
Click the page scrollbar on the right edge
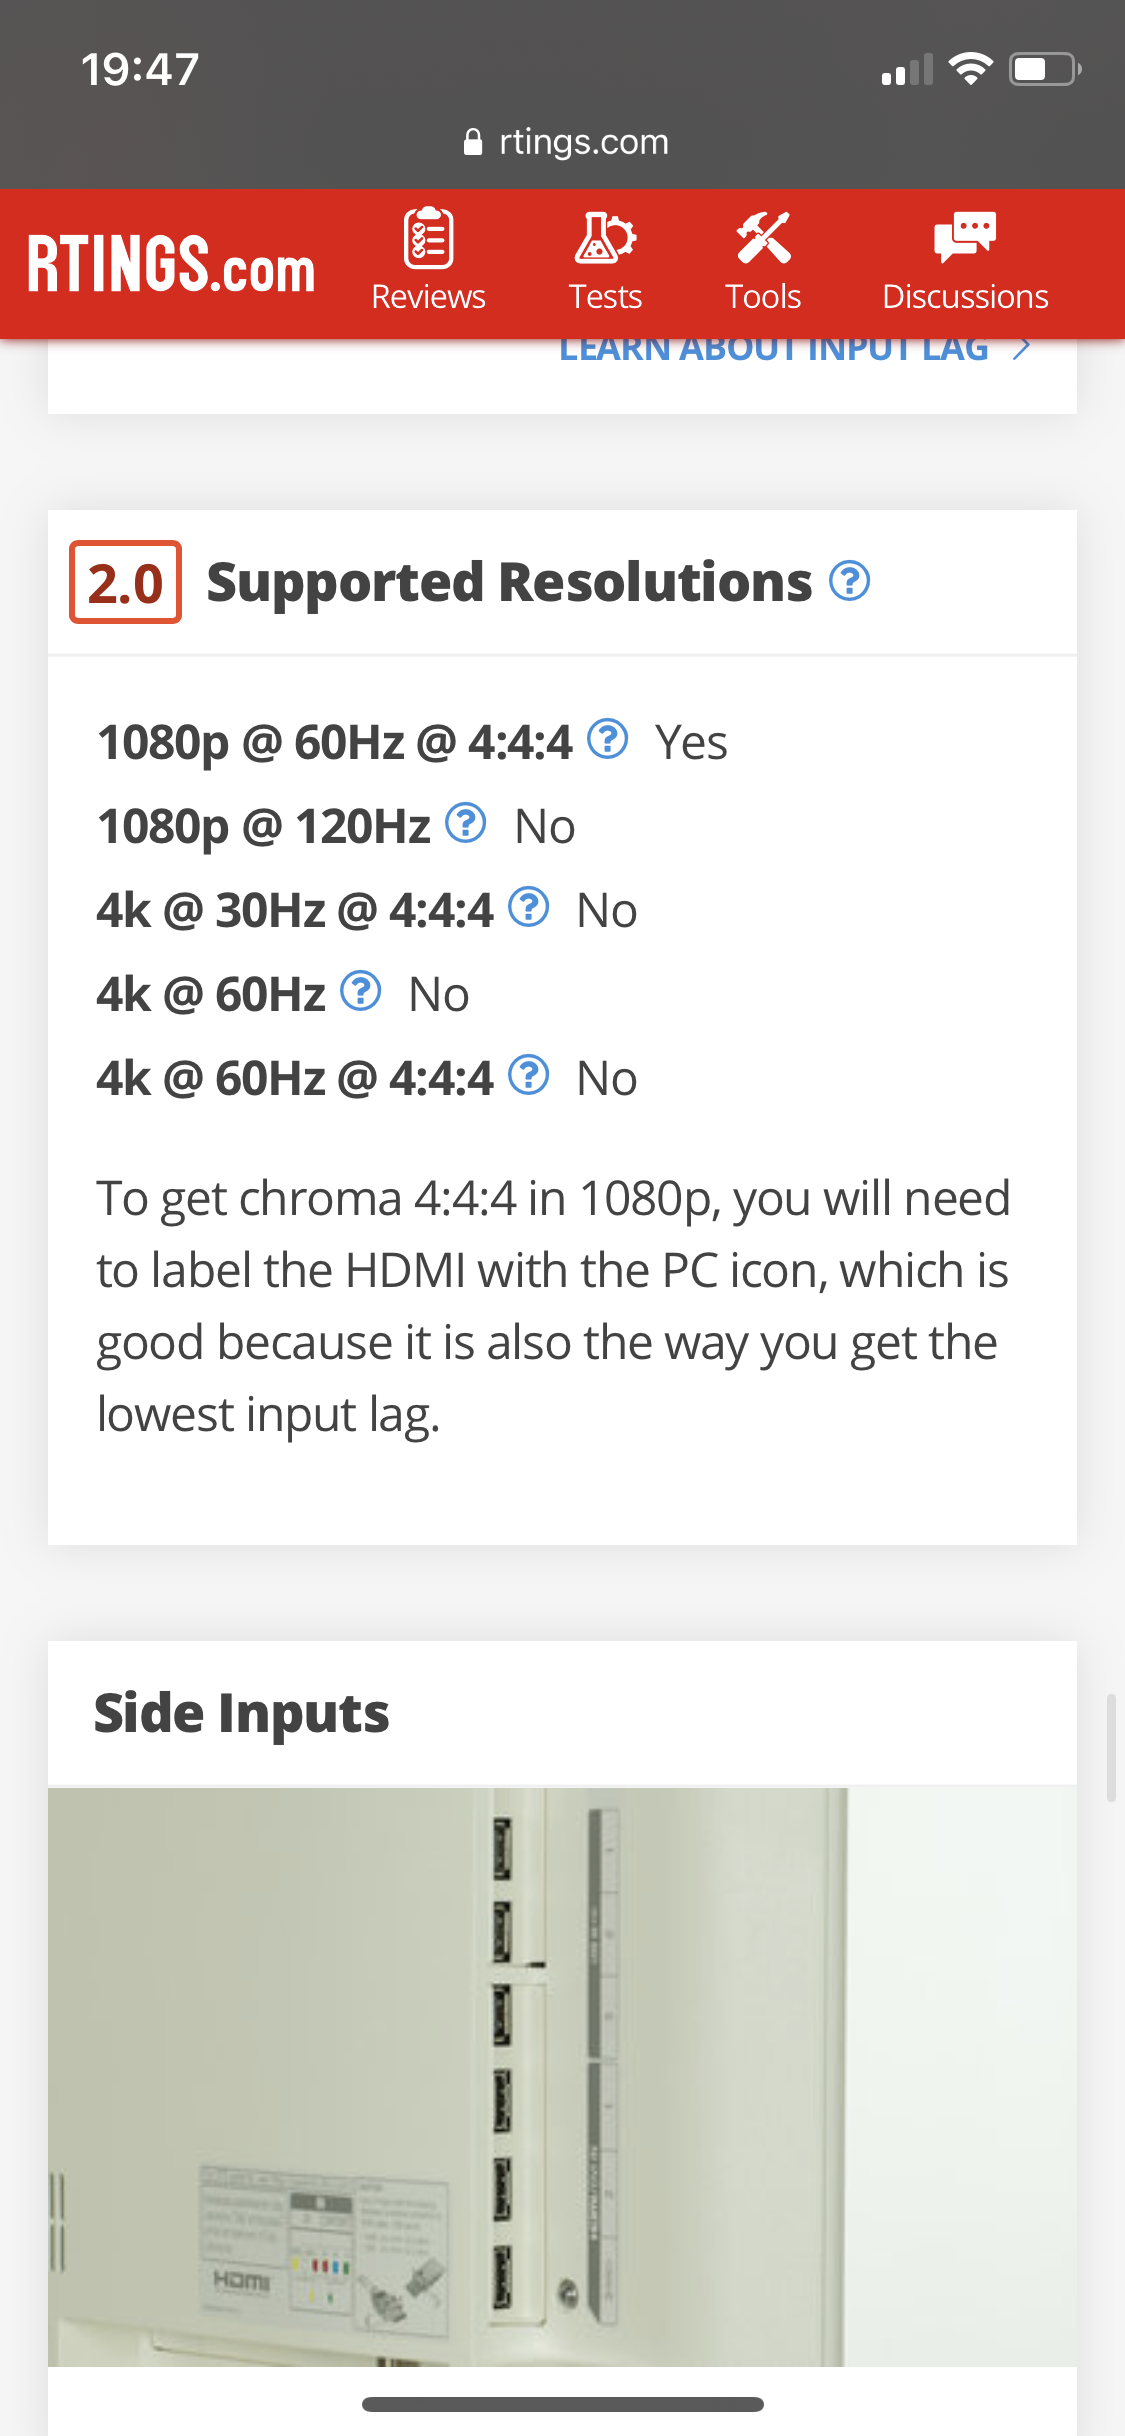click(1111, 1748)
